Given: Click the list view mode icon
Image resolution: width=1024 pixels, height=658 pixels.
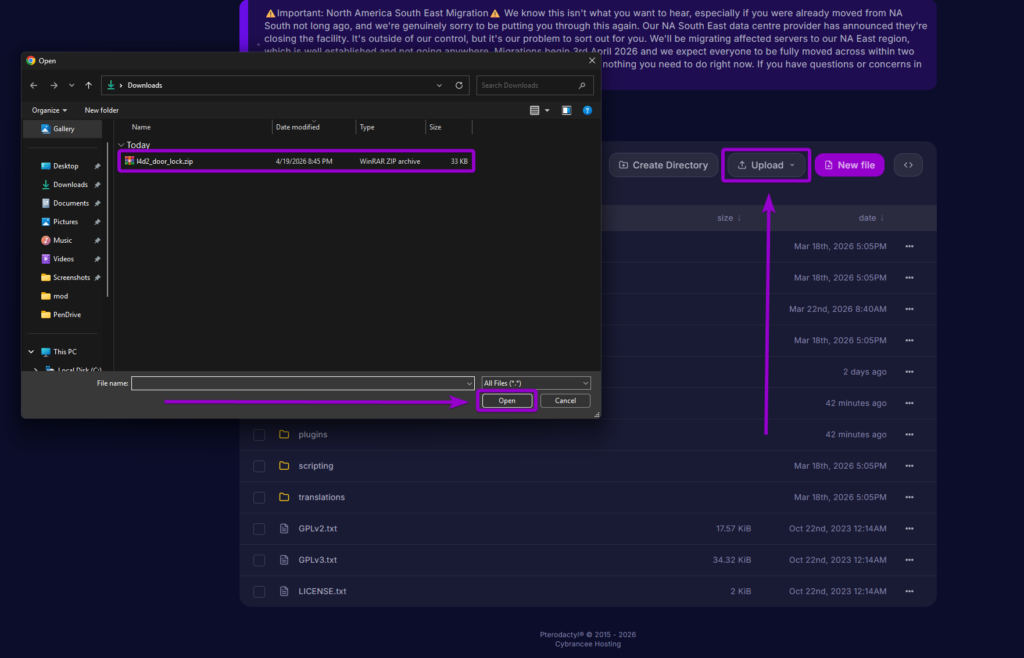Looking at the screenshot, I should pyautogui.click(x=534, y=110).
